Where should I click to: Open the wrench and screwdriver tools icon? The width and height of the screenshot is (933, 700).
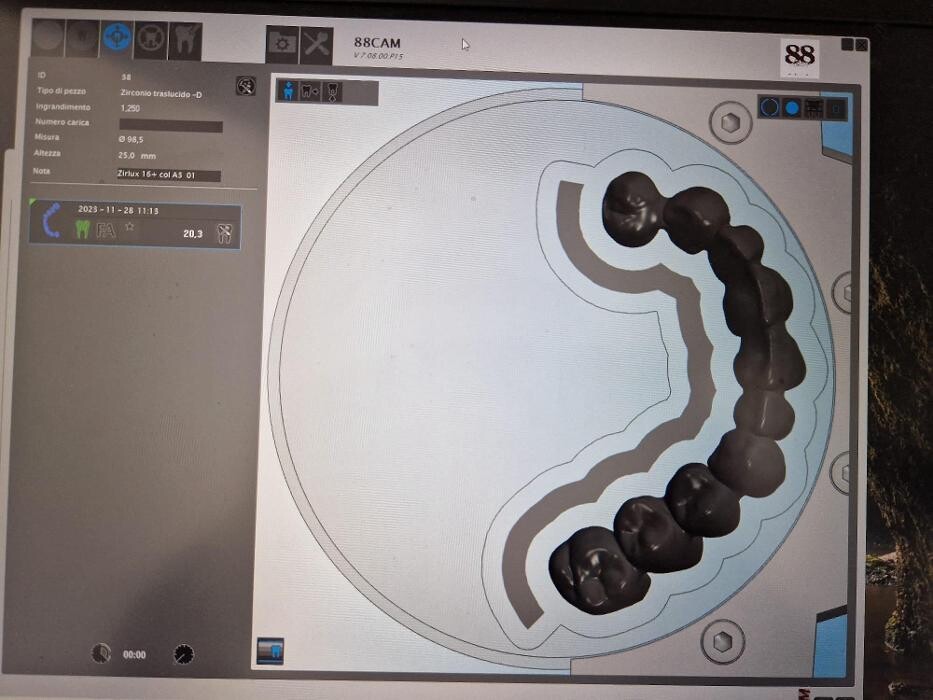[316, 42]
